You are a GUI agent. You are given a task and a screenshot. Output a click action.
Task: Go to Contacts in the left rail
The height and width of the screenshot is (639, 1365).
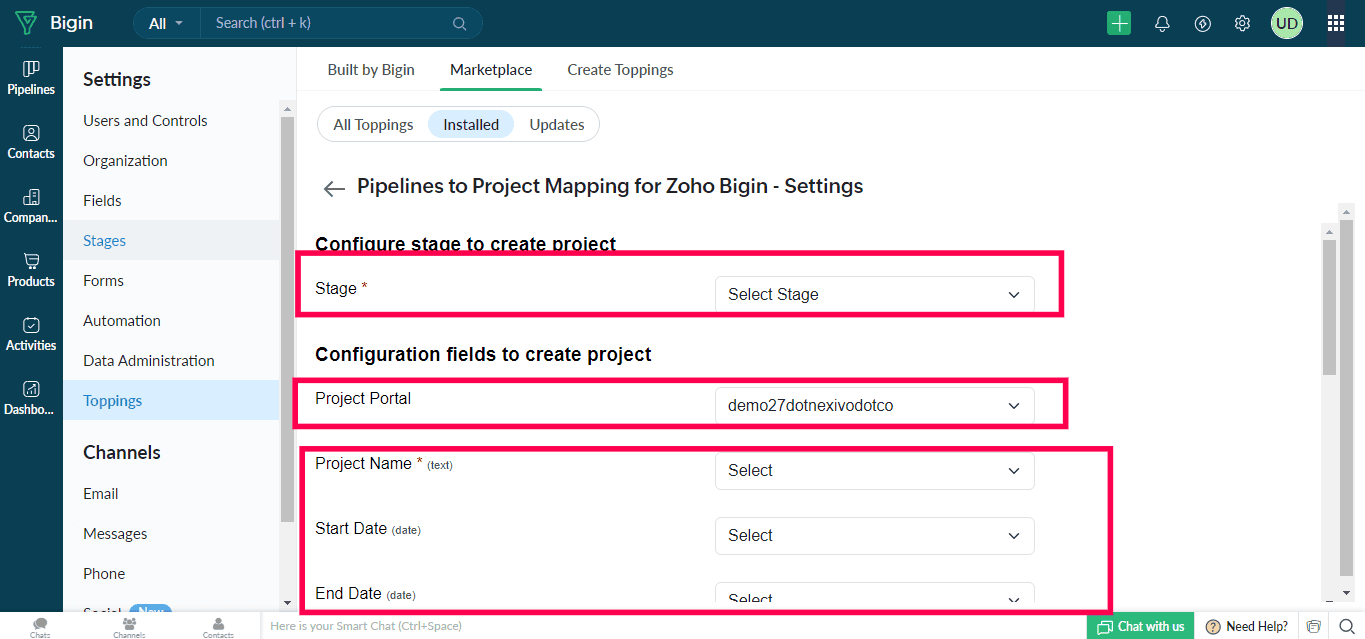click(31, 142)
